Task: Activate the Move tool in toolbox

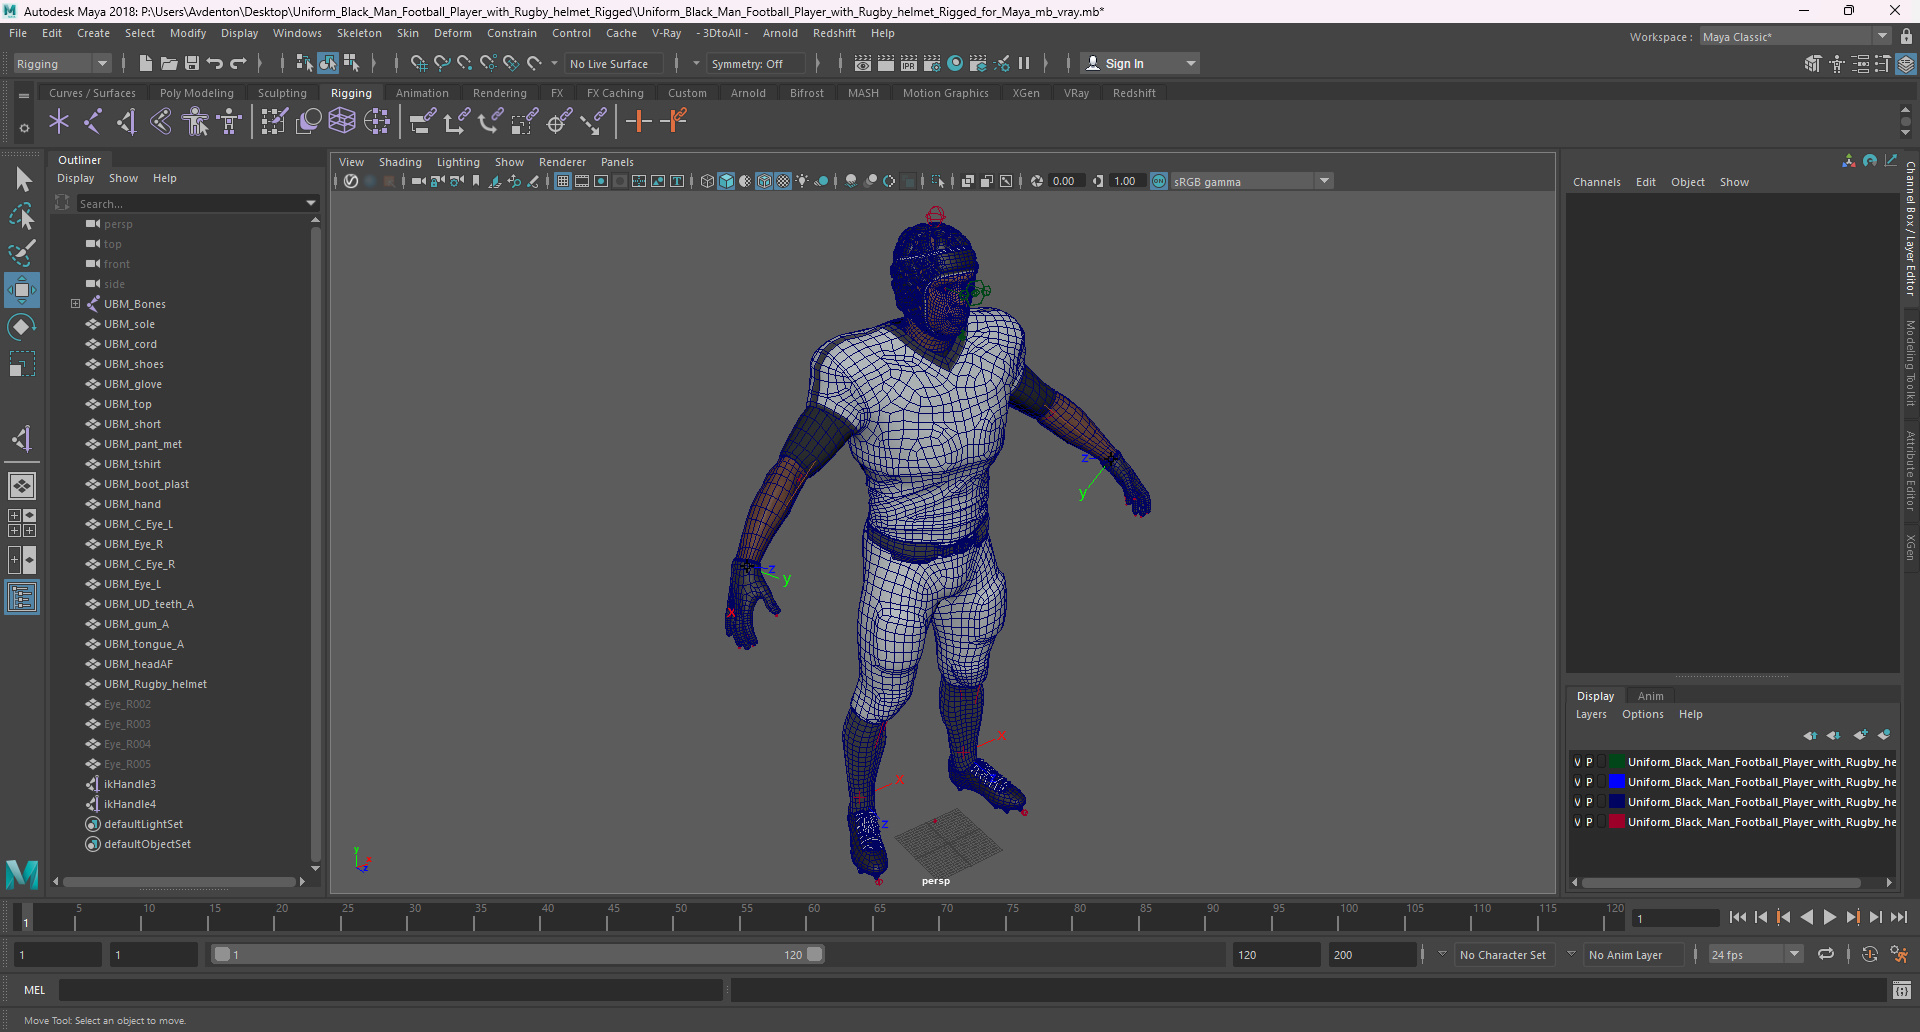Action: point(22,290)
